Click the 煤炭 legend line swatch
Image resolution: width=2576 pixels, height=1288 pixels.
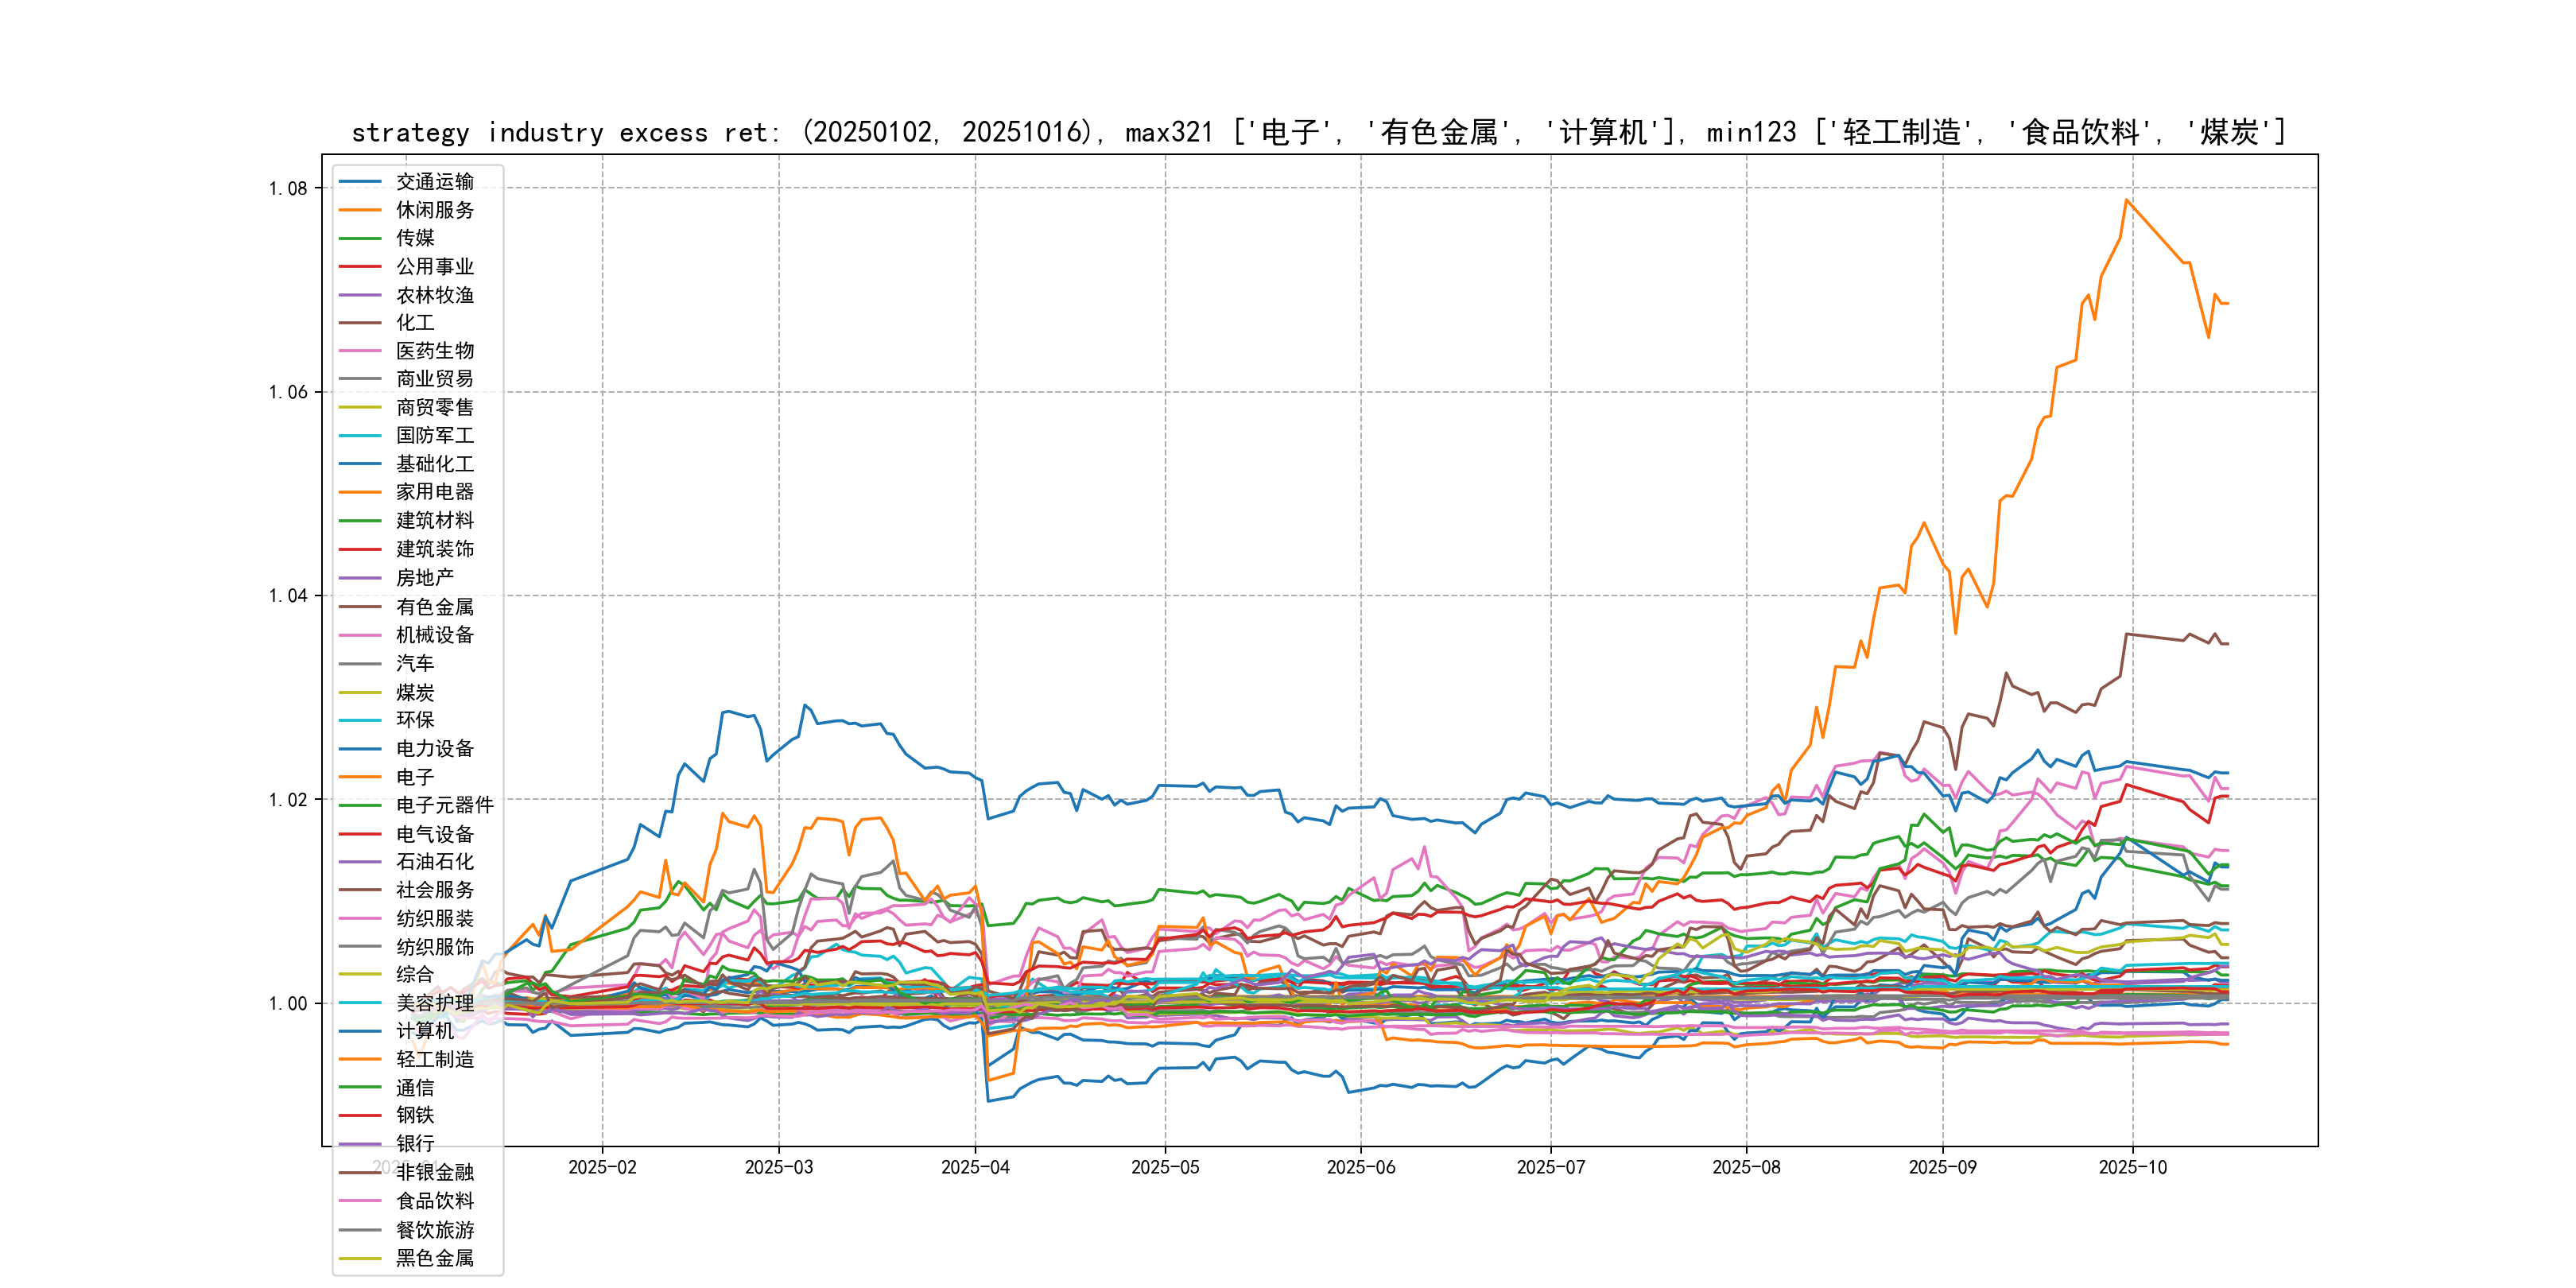click(x=360, y=692)
